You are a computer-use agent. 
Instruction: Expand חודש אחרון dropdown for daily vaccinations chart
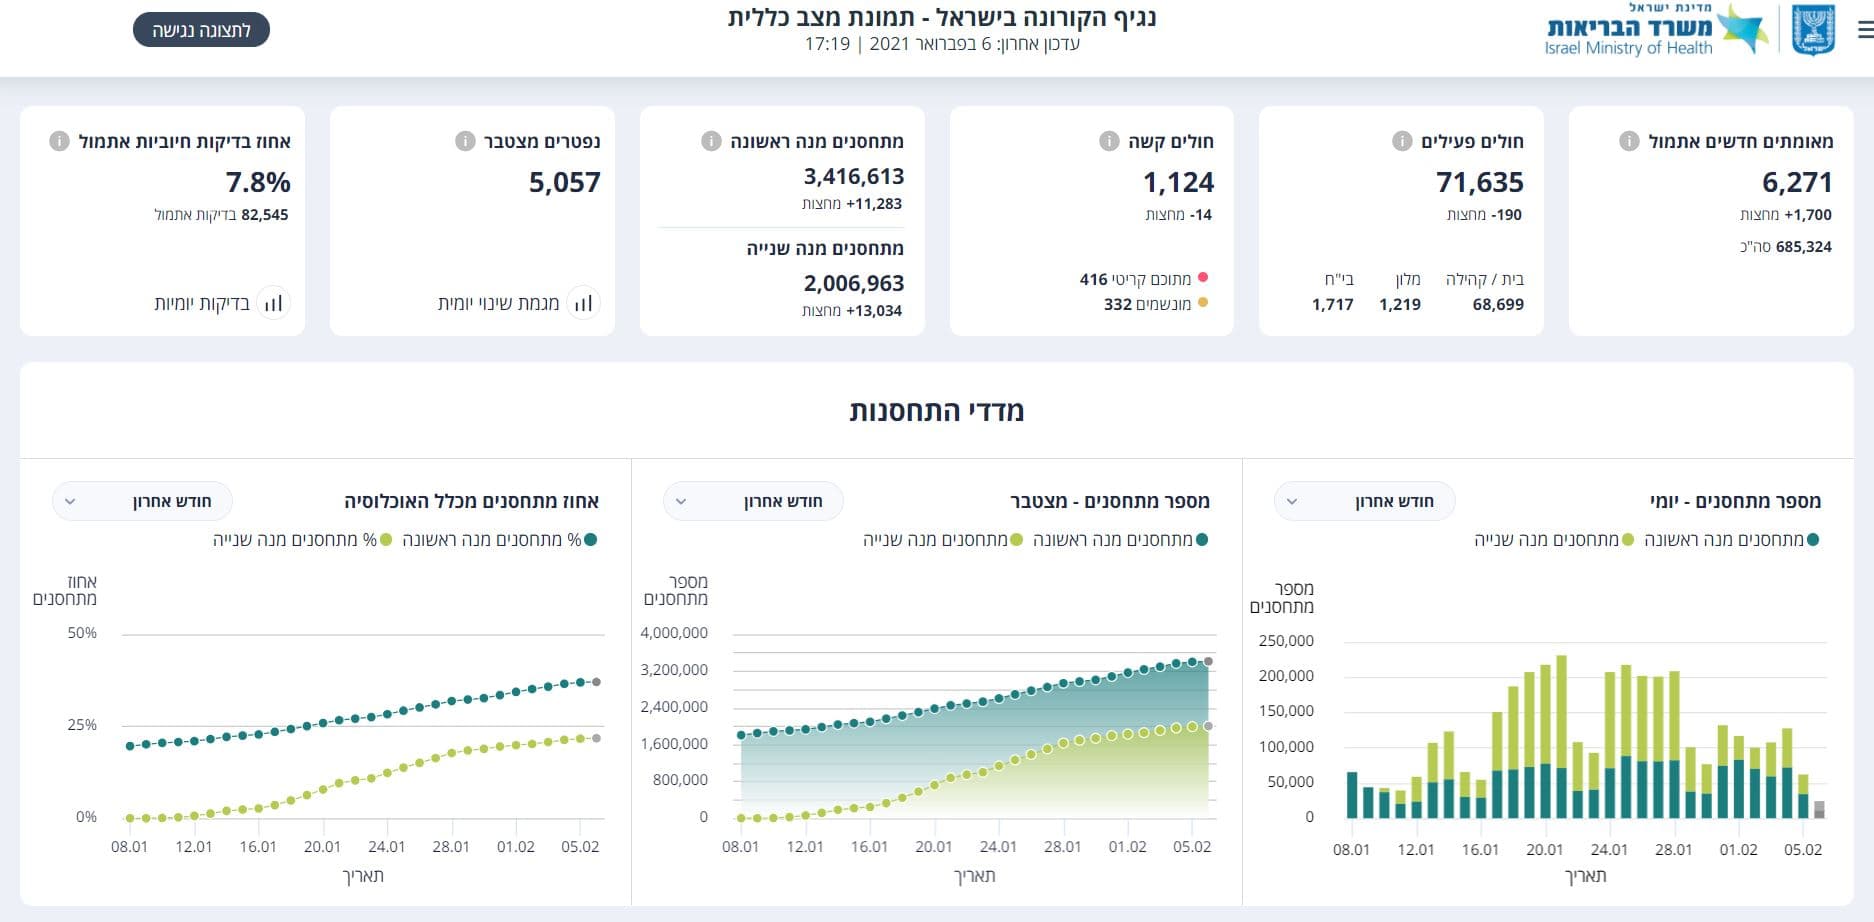pyautogui.click(x=1364, y=501)
